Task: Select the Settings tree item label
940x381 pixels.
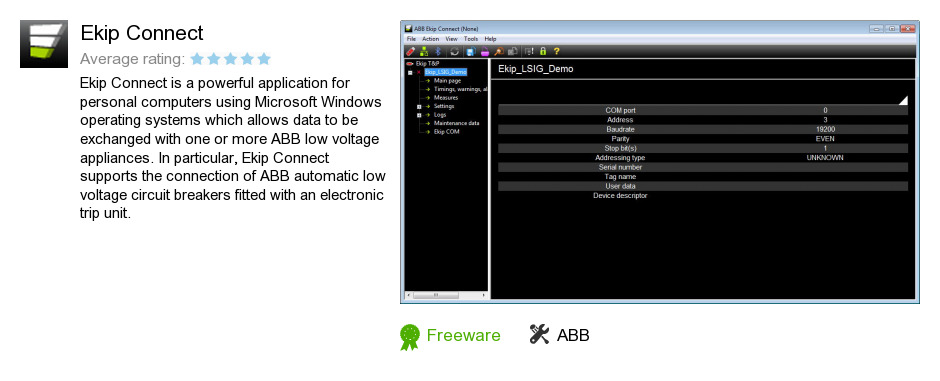Action: pos(444,106)
